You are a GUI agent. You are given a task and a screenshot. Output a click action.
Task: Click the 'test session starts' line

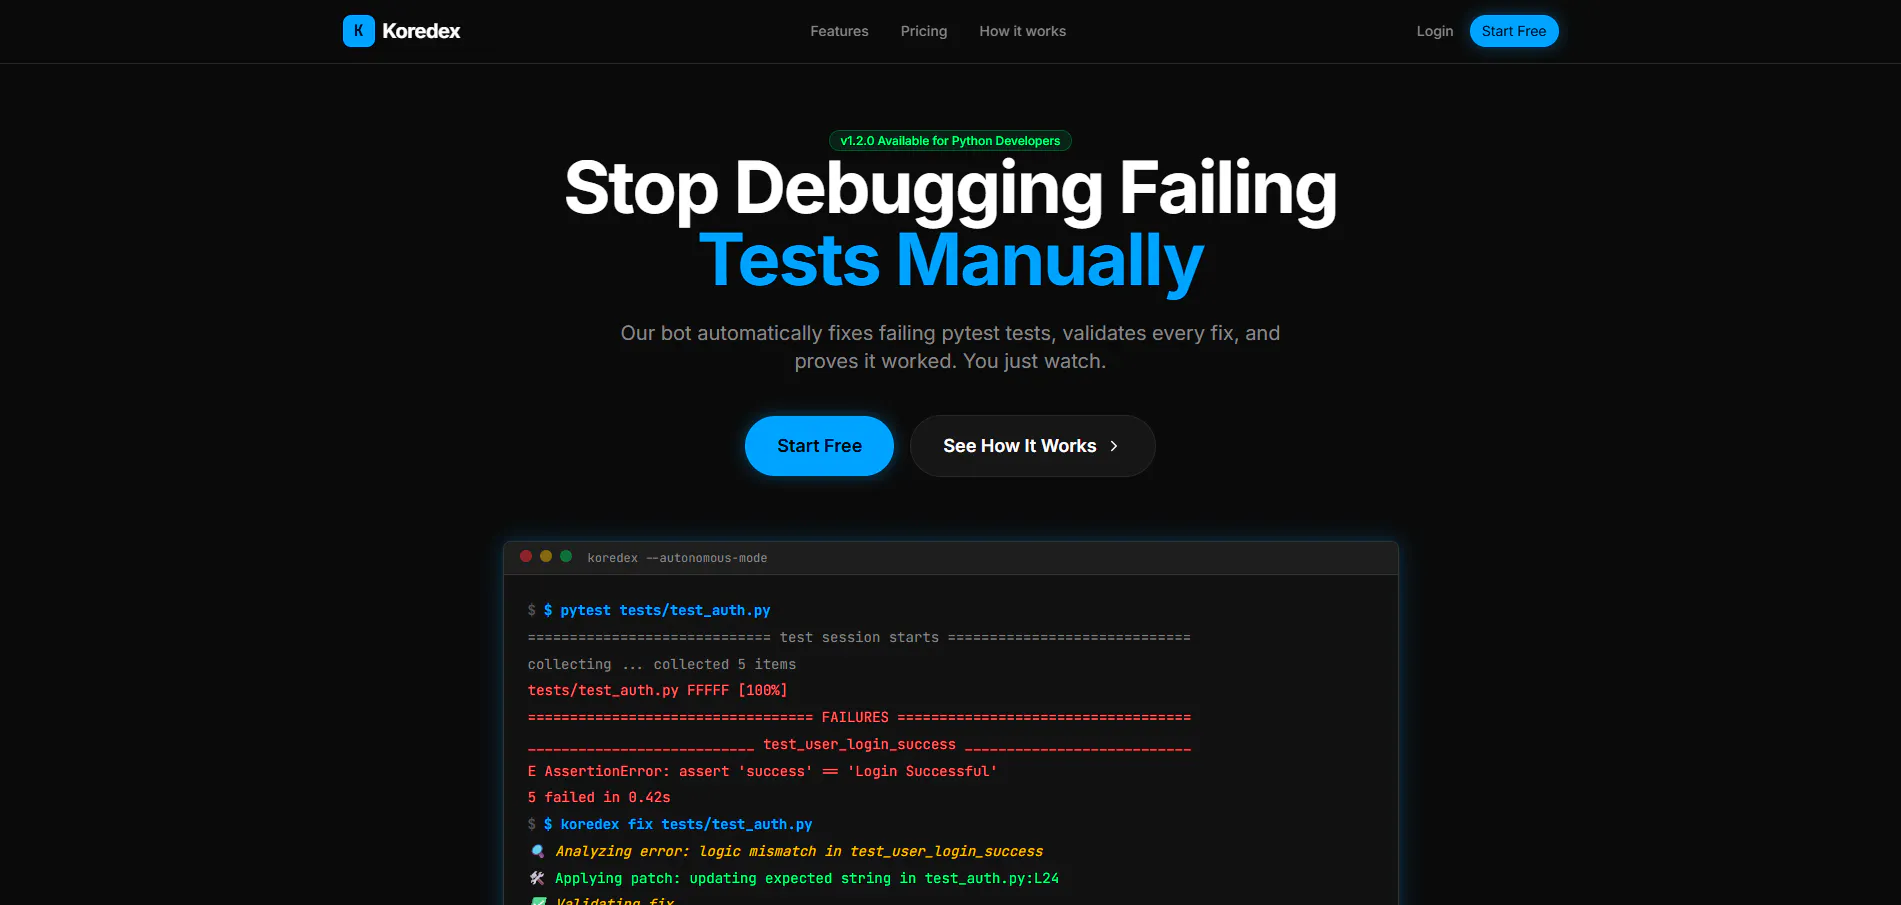click(859, 637)
